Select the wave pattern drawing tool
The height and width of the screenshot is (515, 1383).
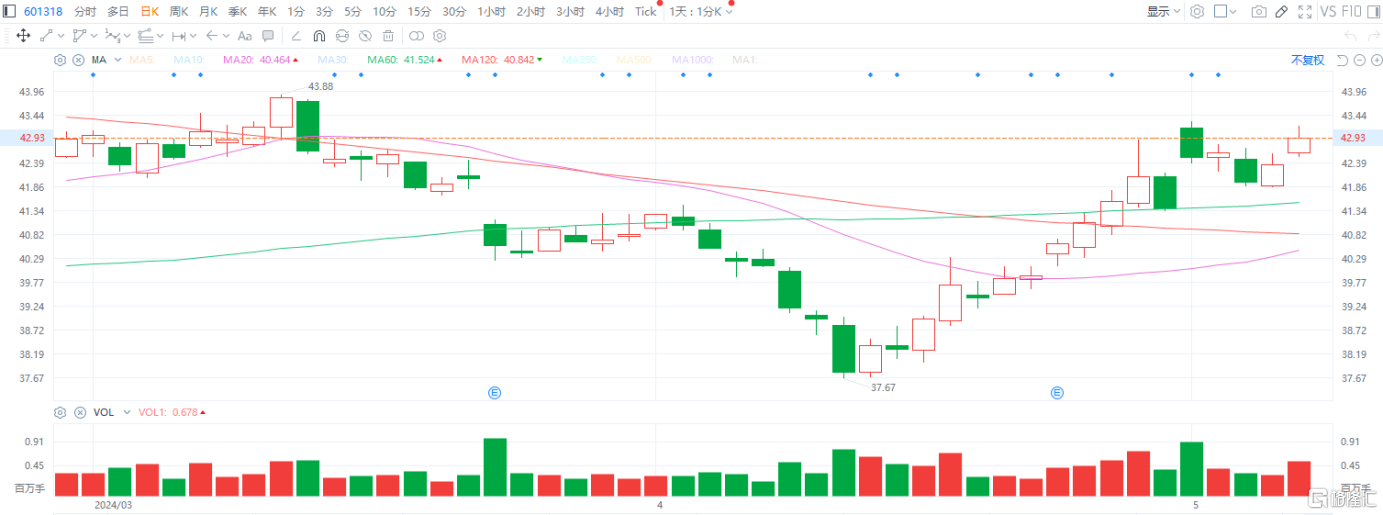tap(113, 36)
